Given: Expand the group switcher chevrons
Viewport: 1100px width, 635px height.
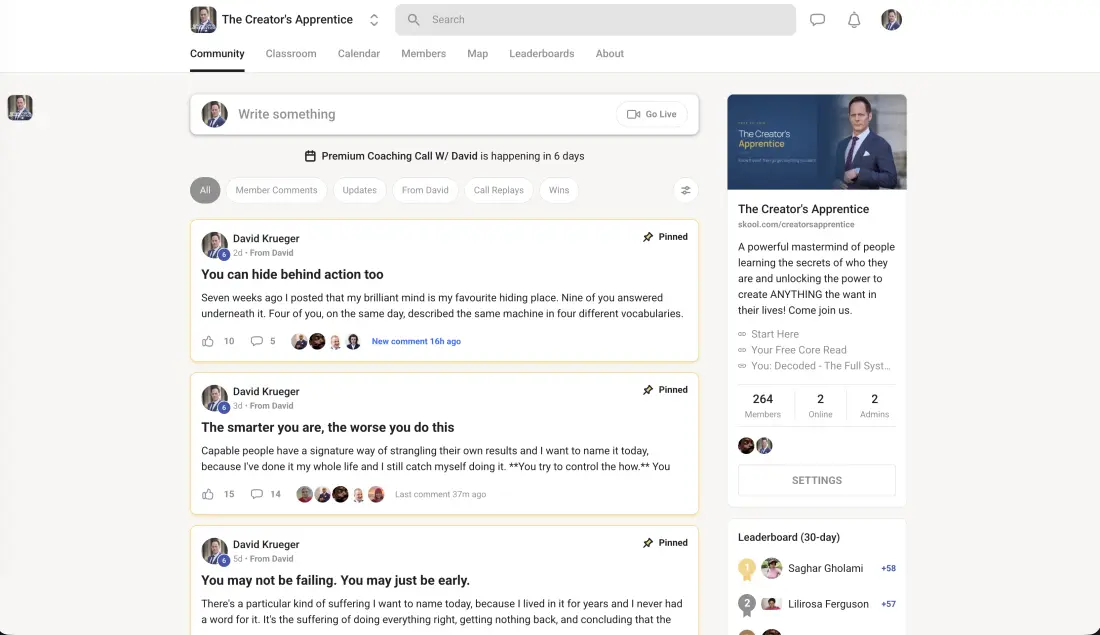Looking at the screenshot, I should coord(374,20).
